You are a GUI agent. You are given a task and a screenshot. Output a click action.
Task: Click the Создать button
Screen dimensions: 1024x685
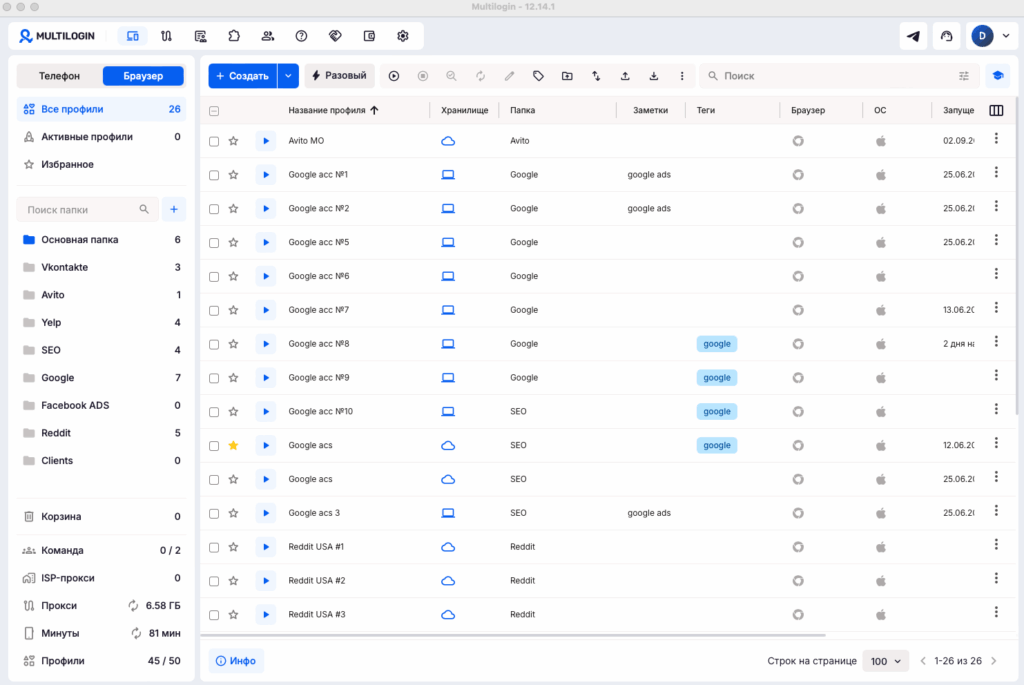coord(243,76)
